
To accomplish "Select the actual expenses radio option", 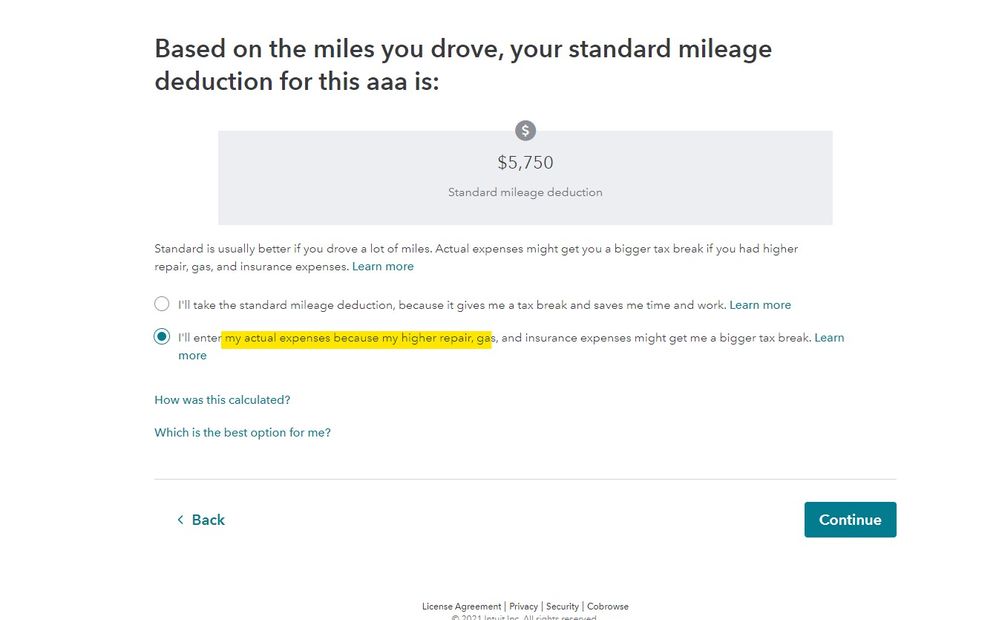I will (162, 336).
